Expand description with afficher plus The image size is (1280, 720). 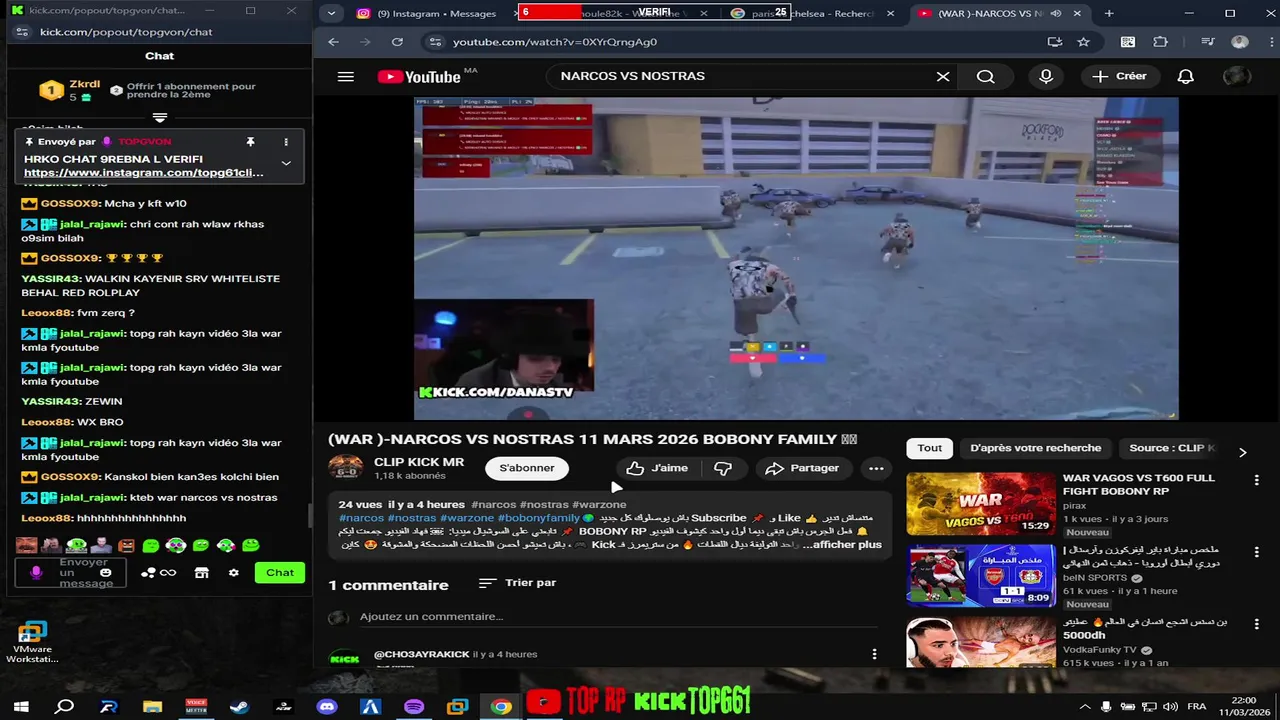tap(846, 545)
